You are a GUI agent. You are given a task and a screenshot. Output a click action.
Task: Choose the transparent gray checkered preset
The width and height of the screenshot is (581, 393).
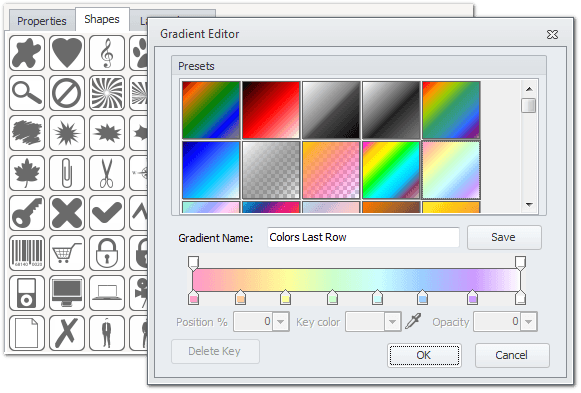point(271,170)
